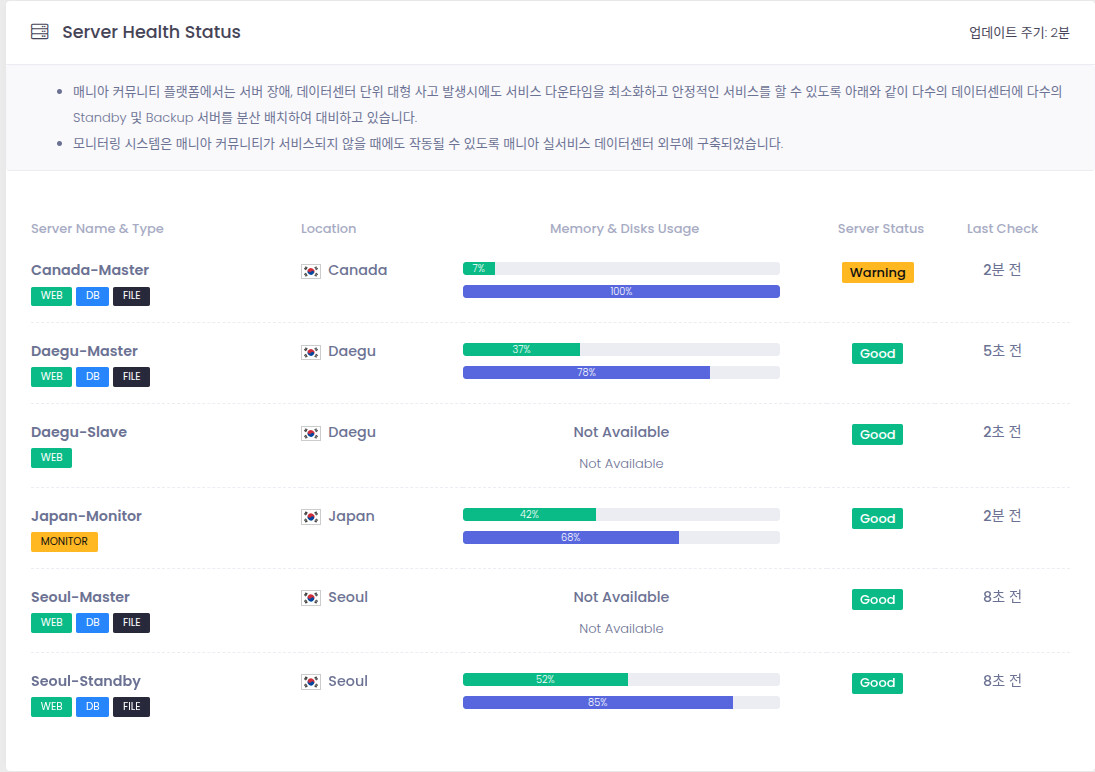Click Daegu-Master's 37% memory usage bar
The image size is (1095, 772).
point(521,349)
